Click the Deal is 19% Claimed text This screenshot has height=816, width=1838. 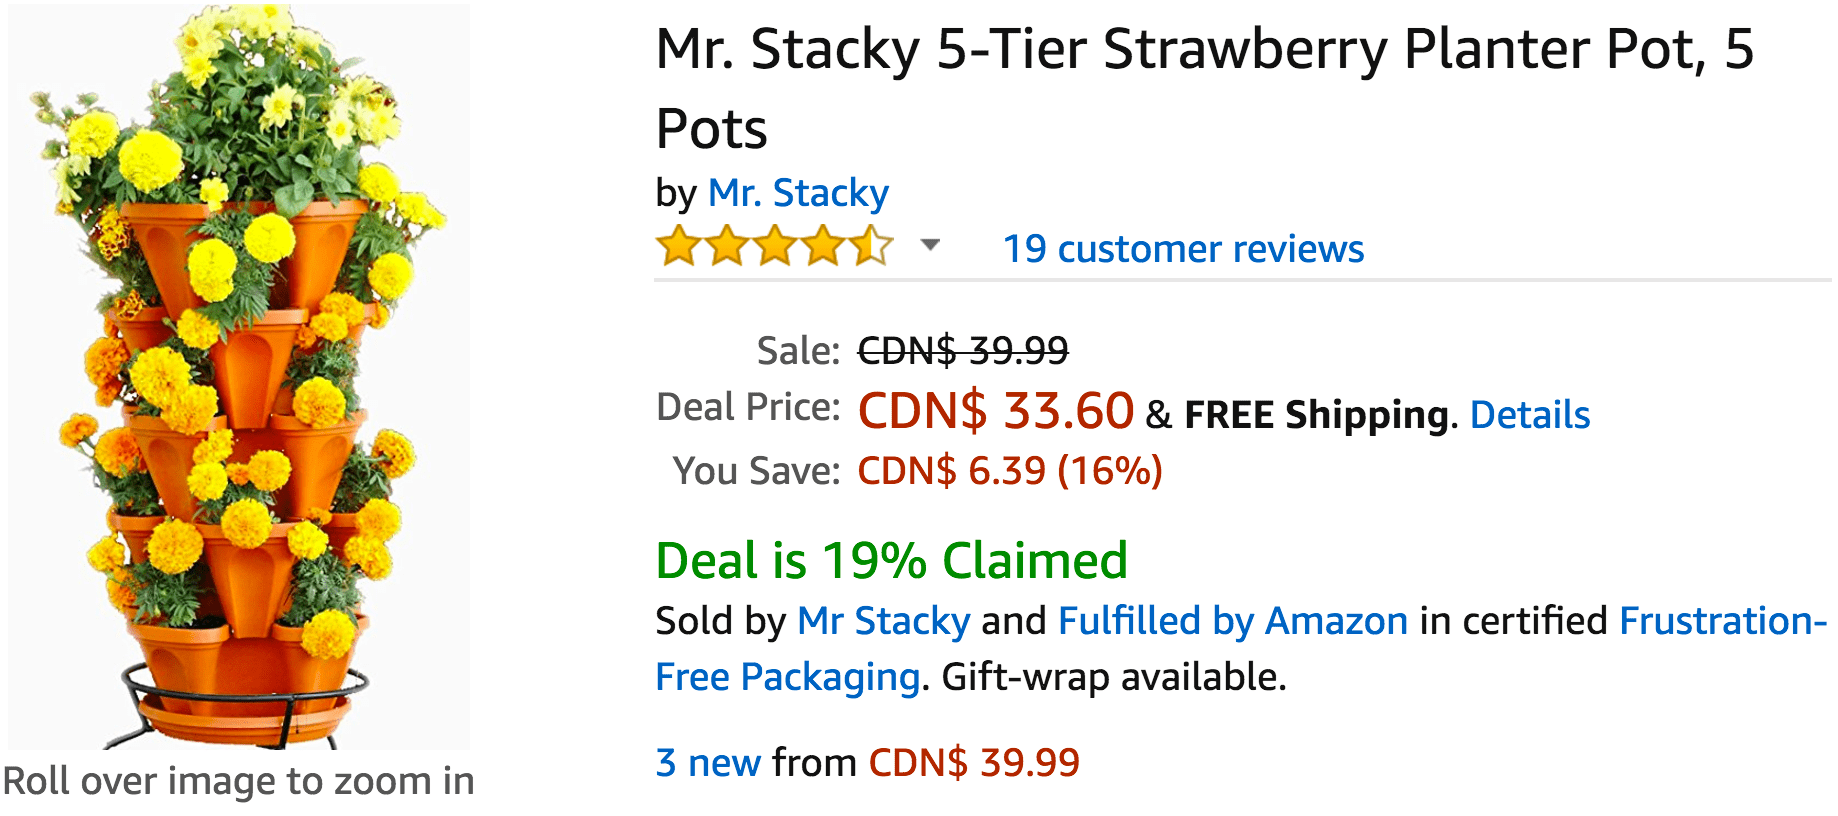point(891,560)
